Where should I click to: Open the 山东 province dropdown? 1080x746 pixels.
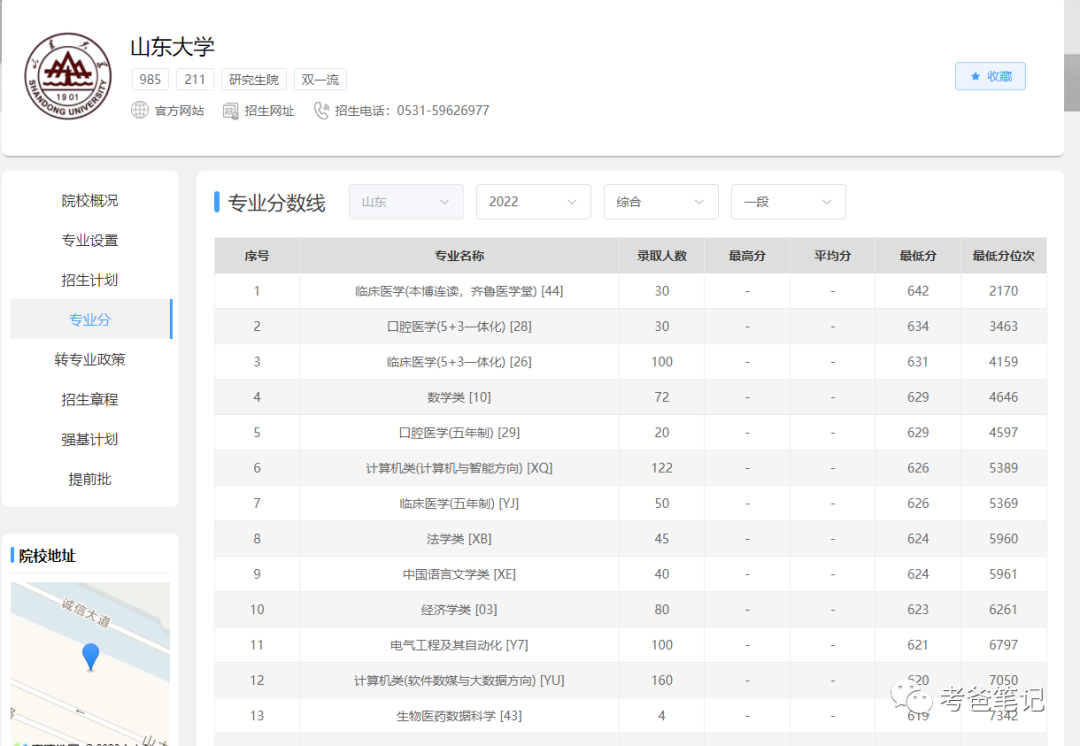click(x=406, y=202)
